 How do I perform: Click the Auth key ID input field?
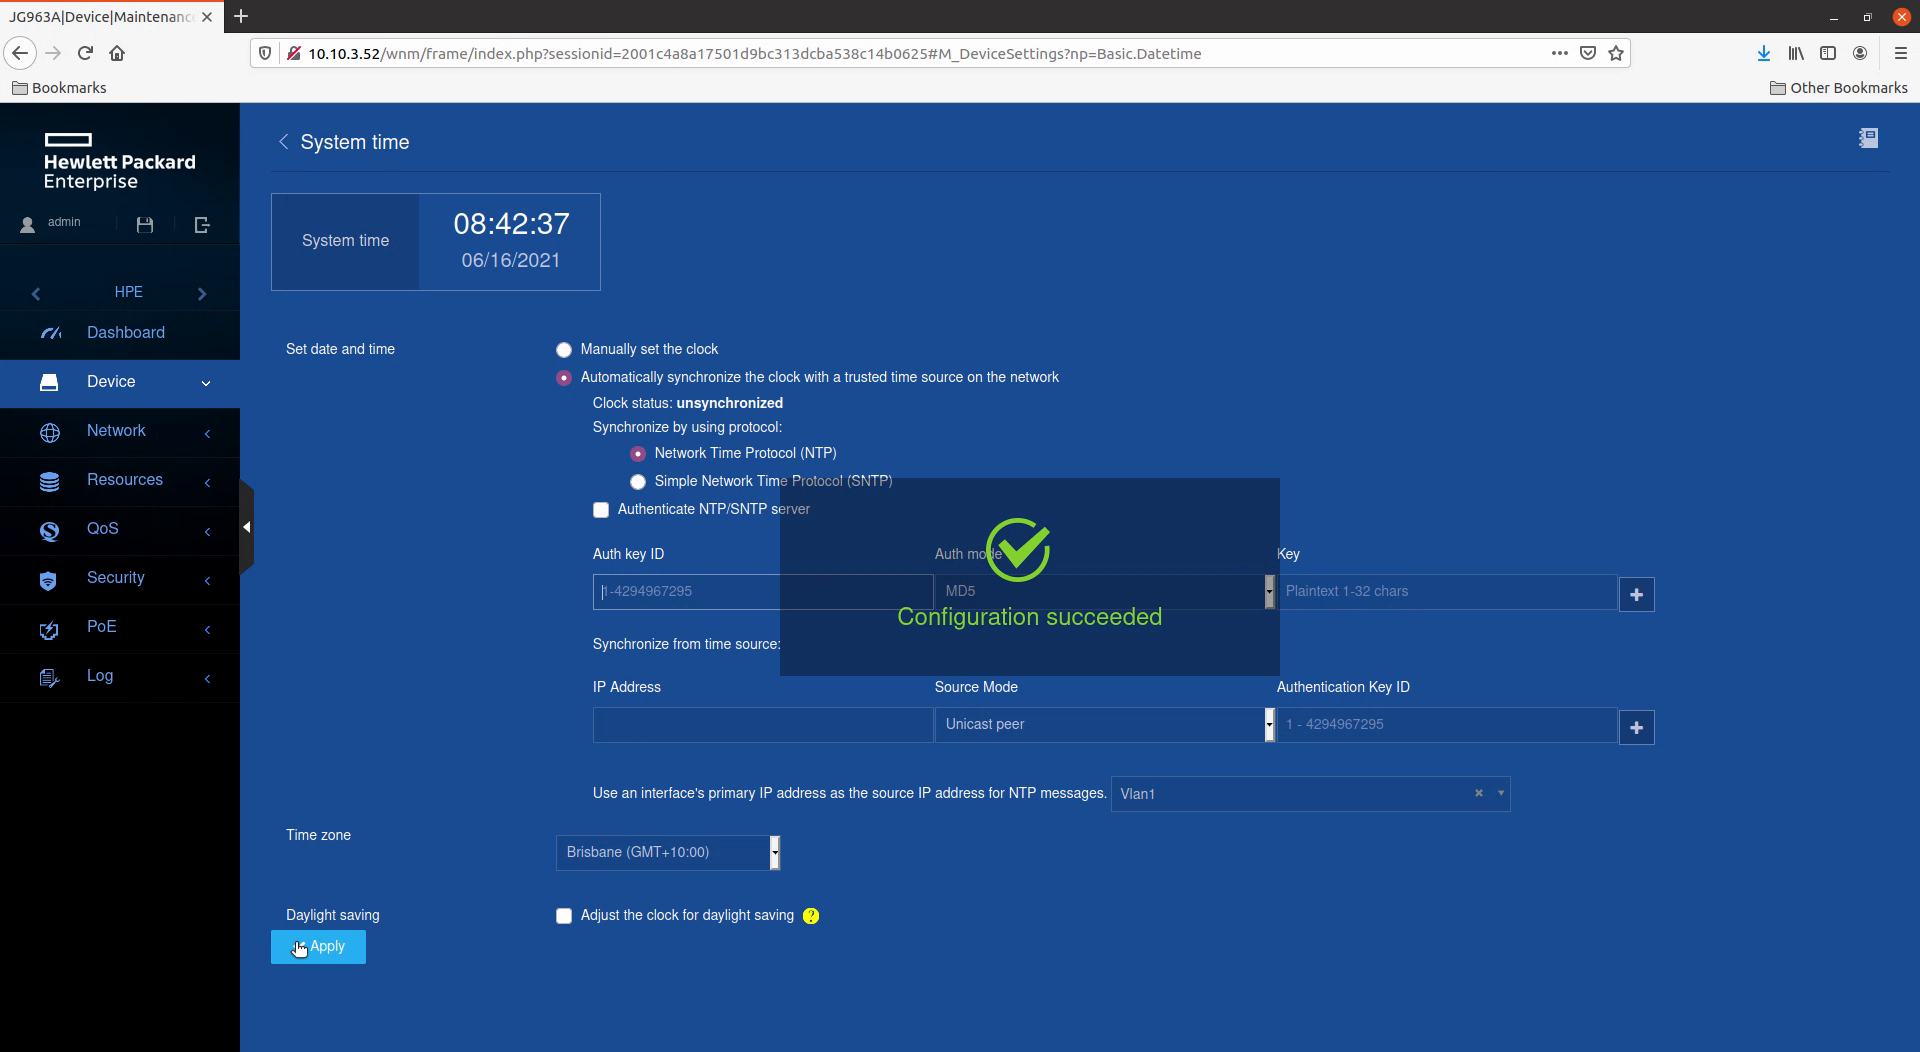click(762, 592)
